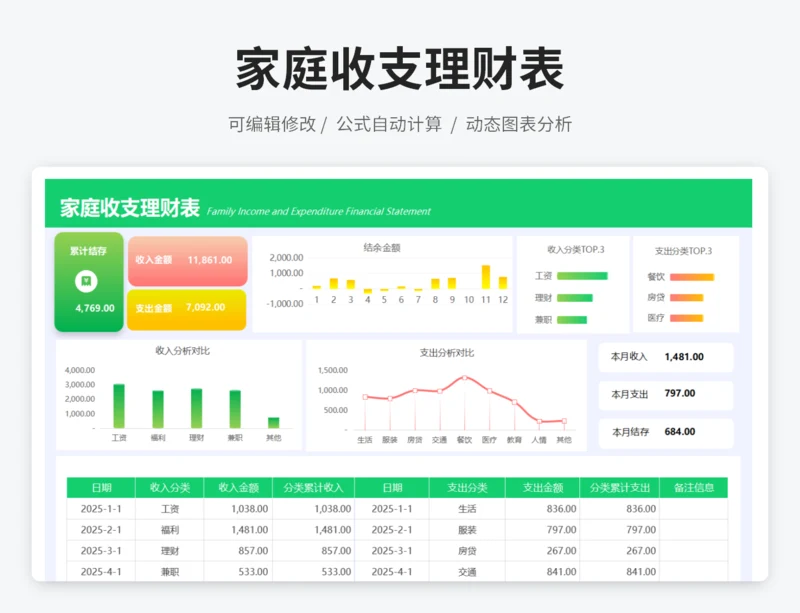
Task: Select the 支出分类TOP.3 panel title
Action: [683, 251]
